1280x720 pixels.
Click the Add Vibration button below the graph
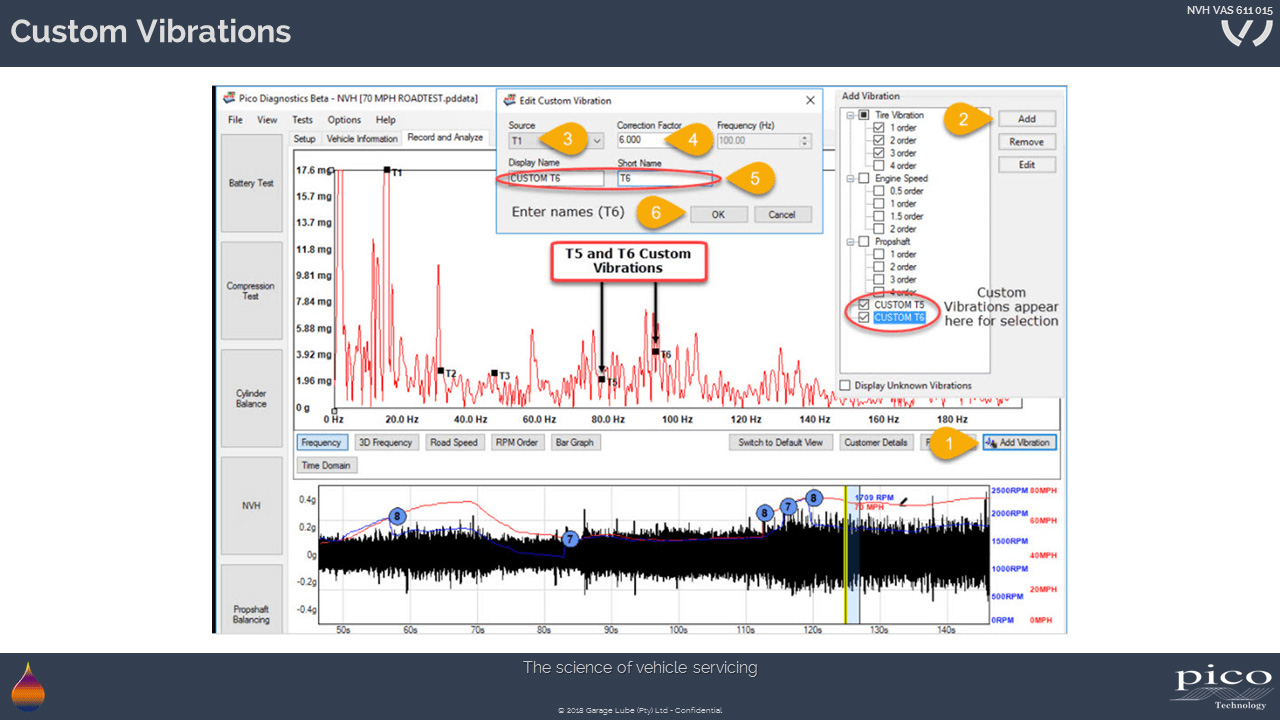click(x=1019, y=442)
